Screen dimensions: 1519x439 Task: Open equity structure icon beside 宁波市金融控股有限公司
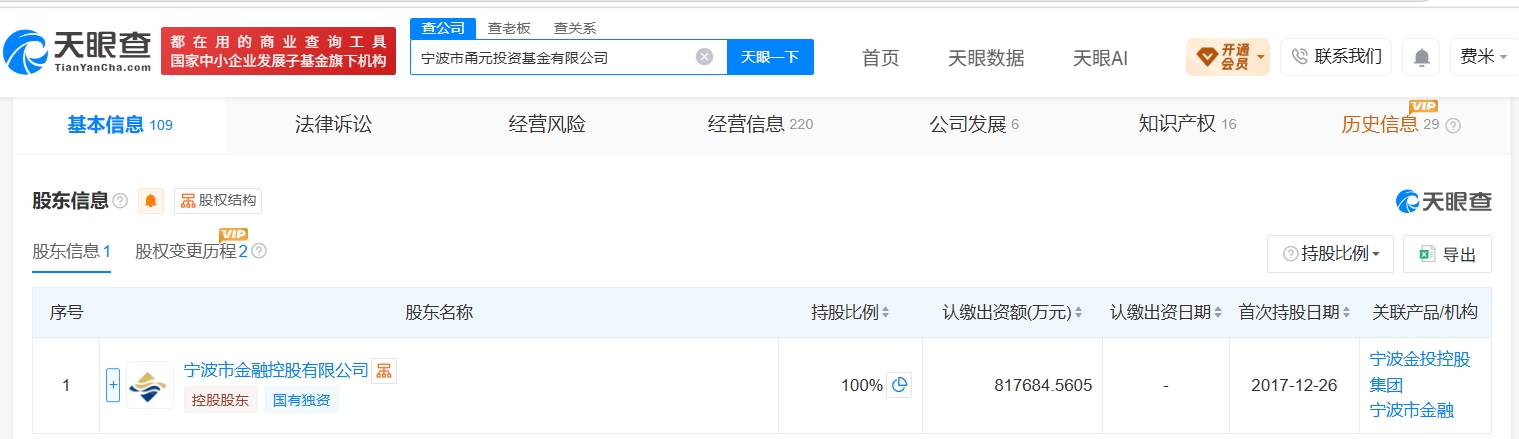[384, 370]
